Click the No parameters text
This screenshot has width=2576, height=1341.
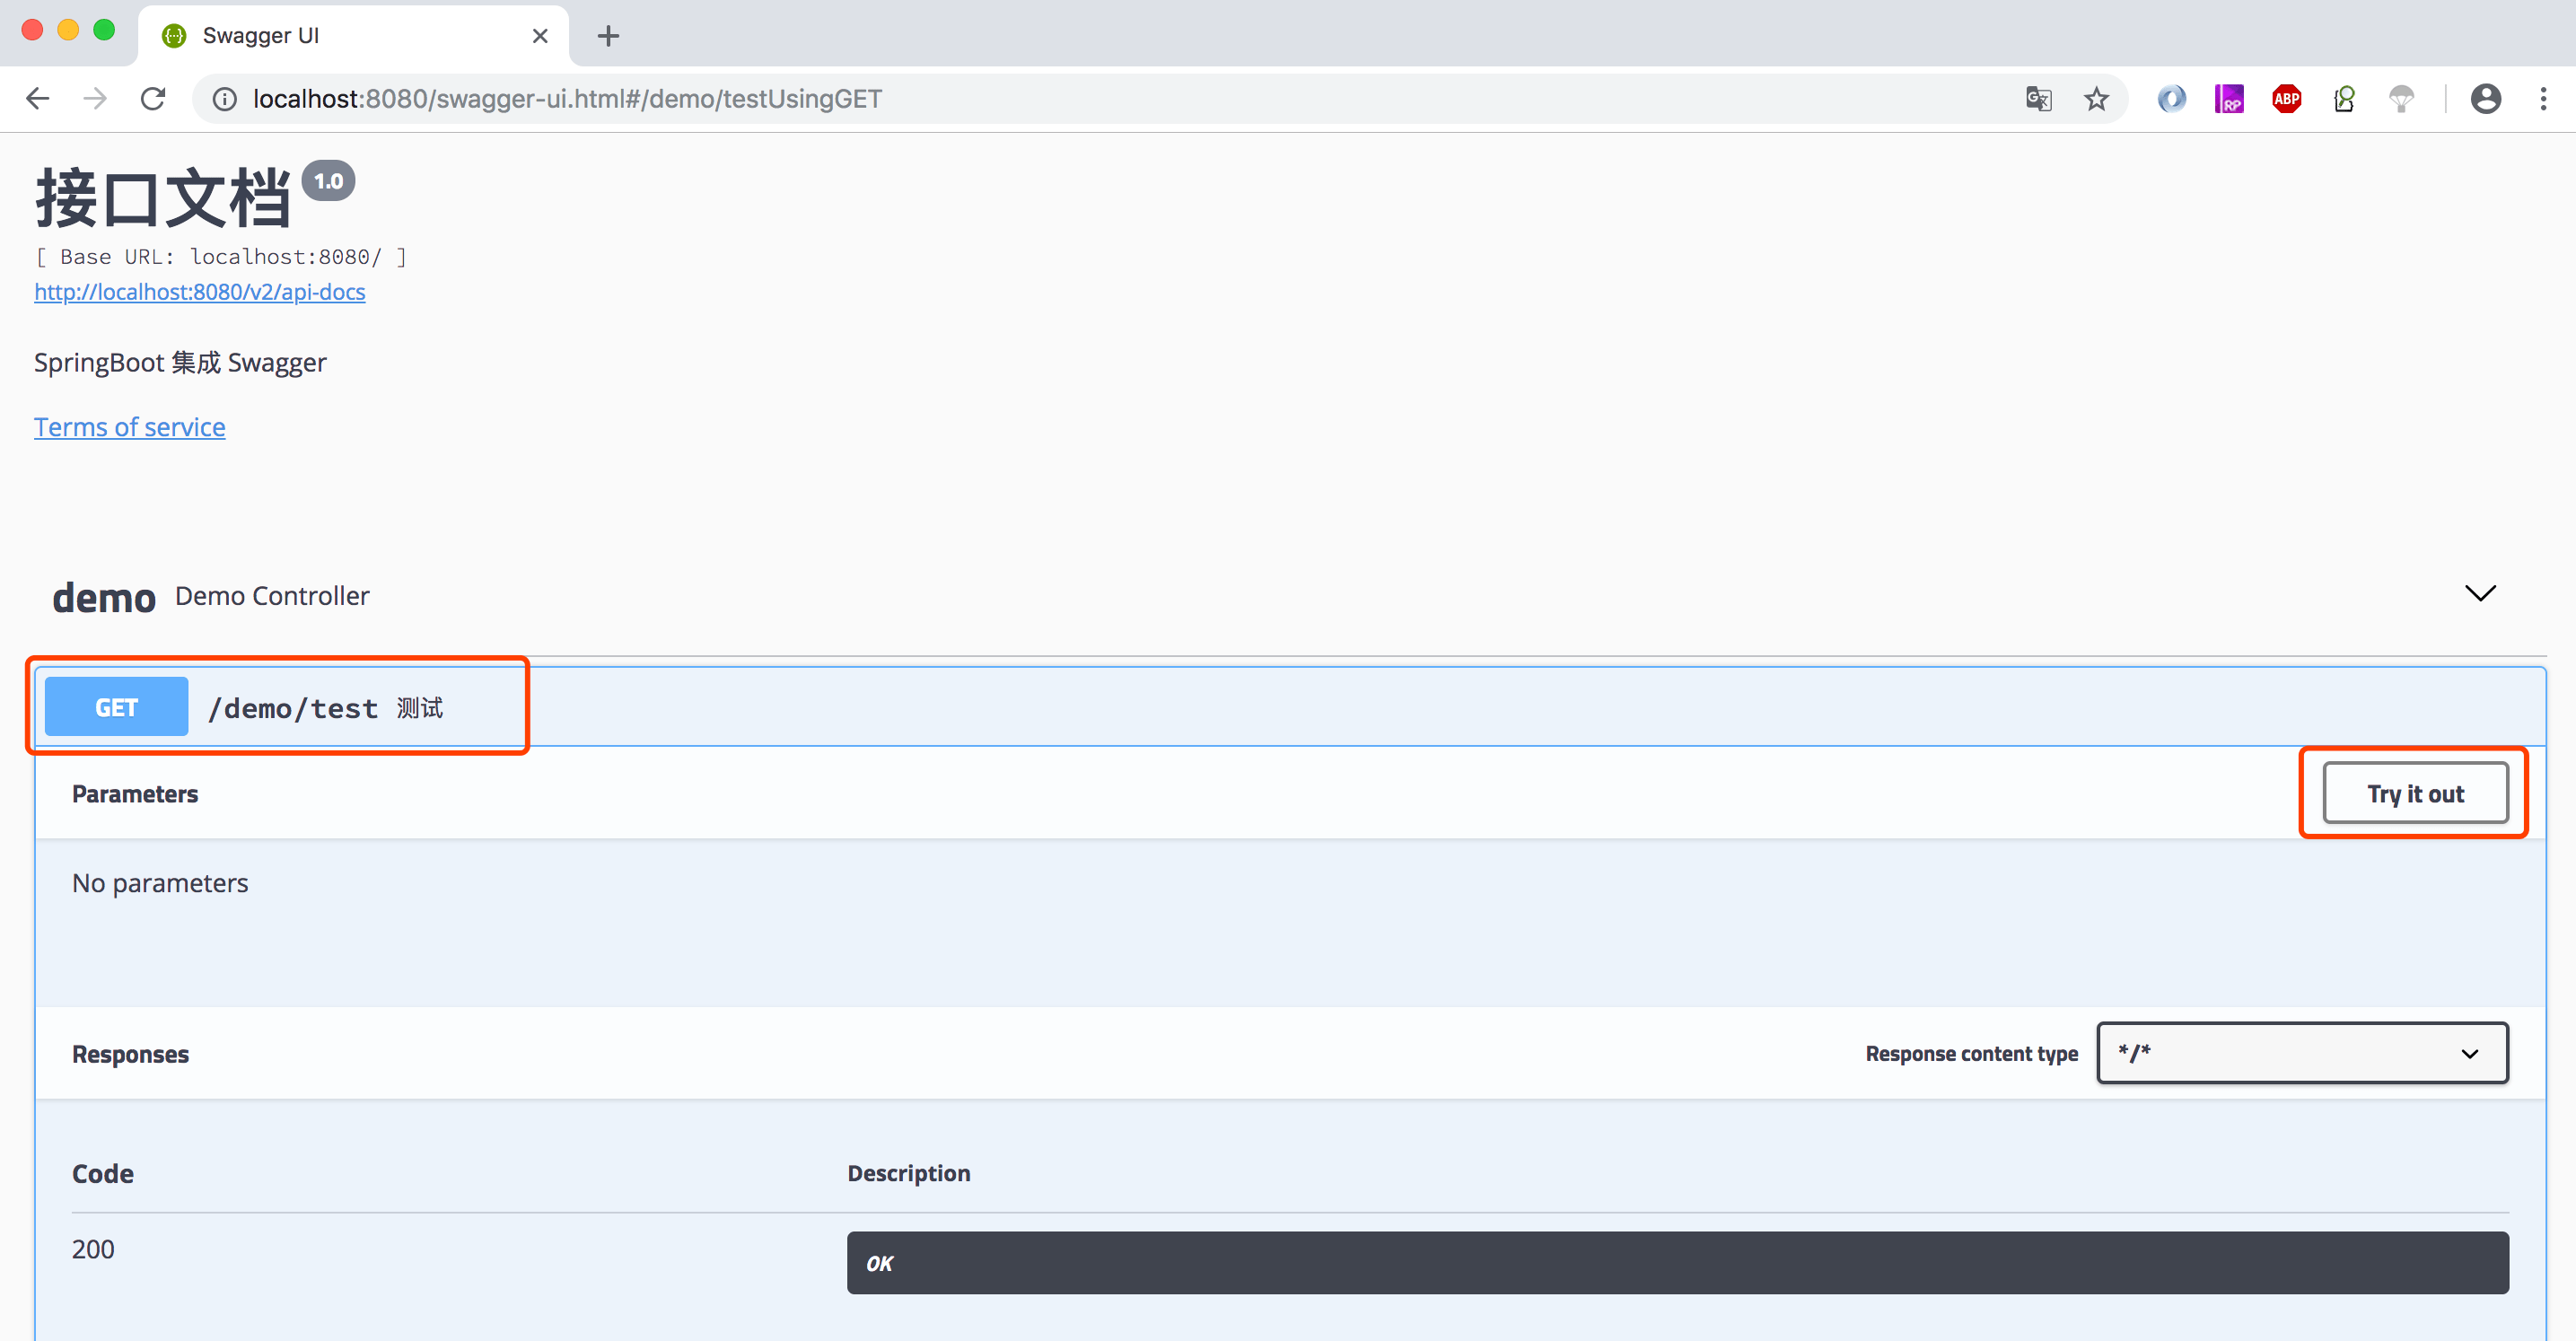click(160, 883)
